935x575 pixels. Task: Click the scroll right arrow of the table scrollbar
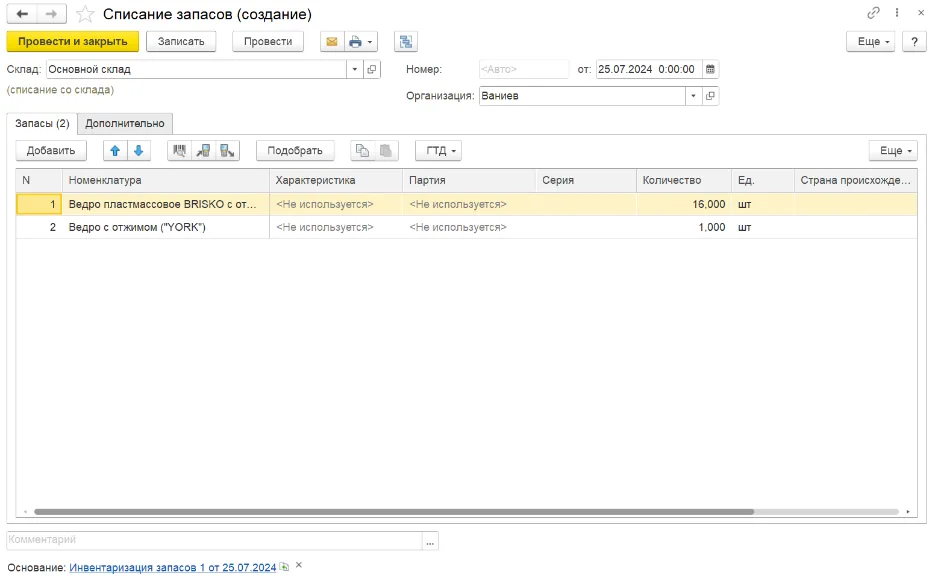click(908, 512)
